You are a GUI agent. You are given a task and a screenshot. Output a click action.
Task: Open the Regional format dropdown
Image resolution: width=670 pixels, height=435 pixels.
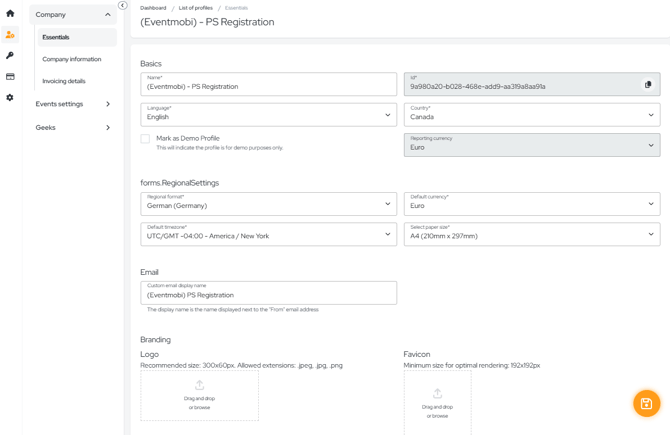268,204
